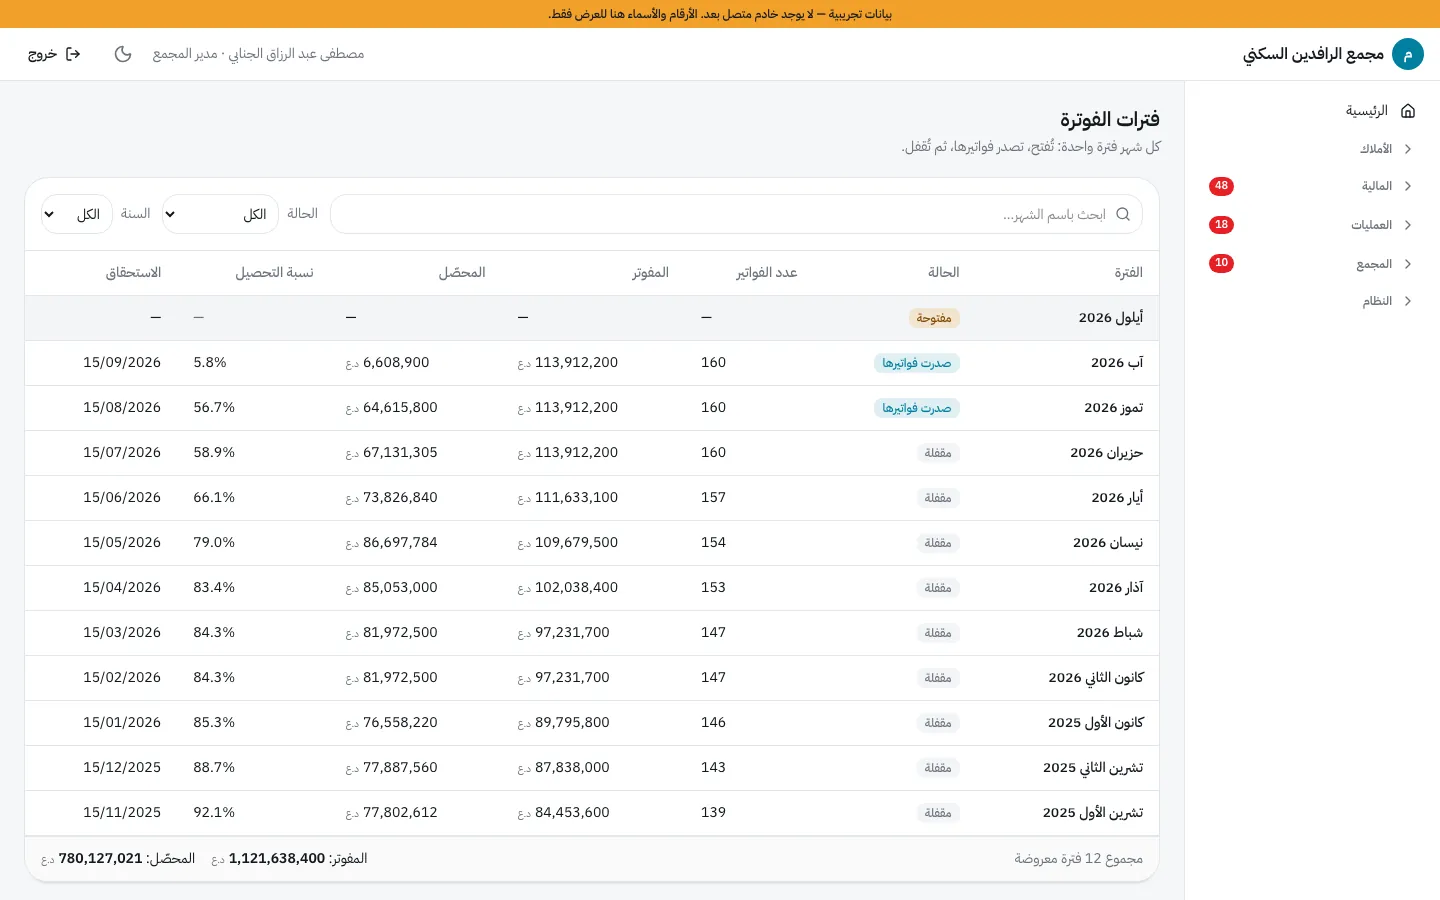This screenshot has width=1440, height=900.
Task: Click the red 48 badge beside المالية
Action: 1221,186
